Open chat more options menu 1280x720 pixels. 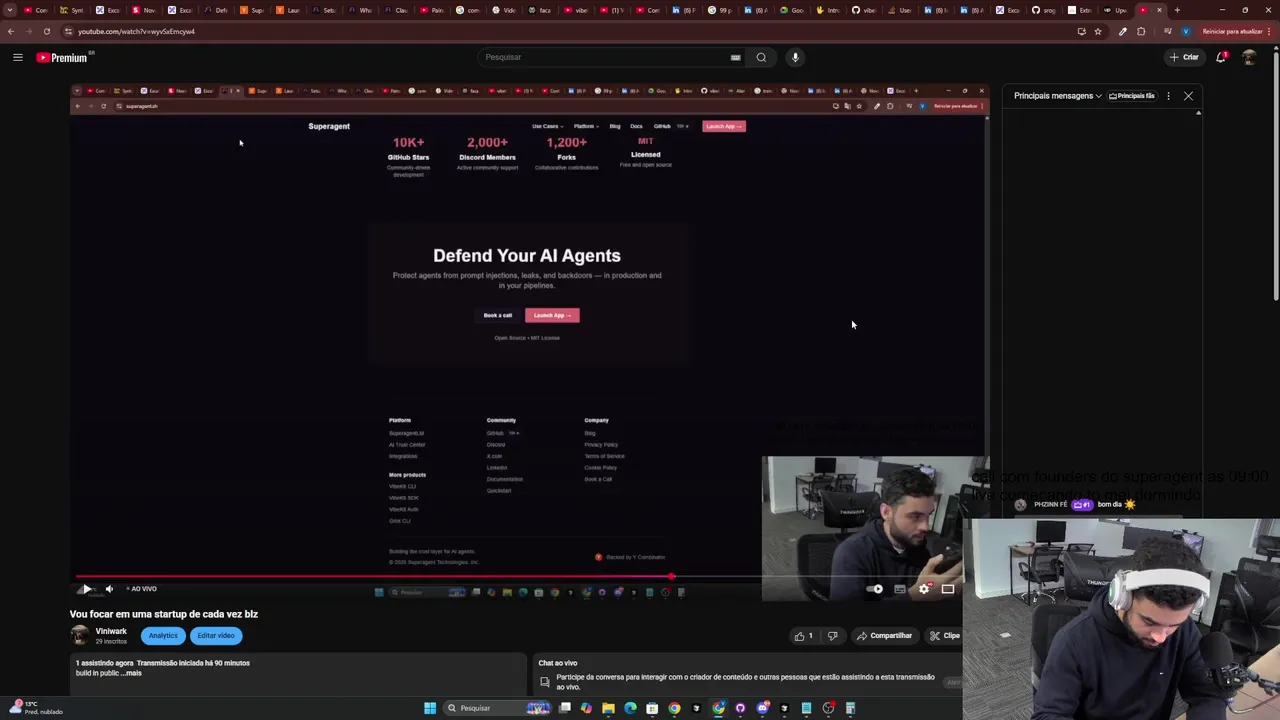point(1168,96)
